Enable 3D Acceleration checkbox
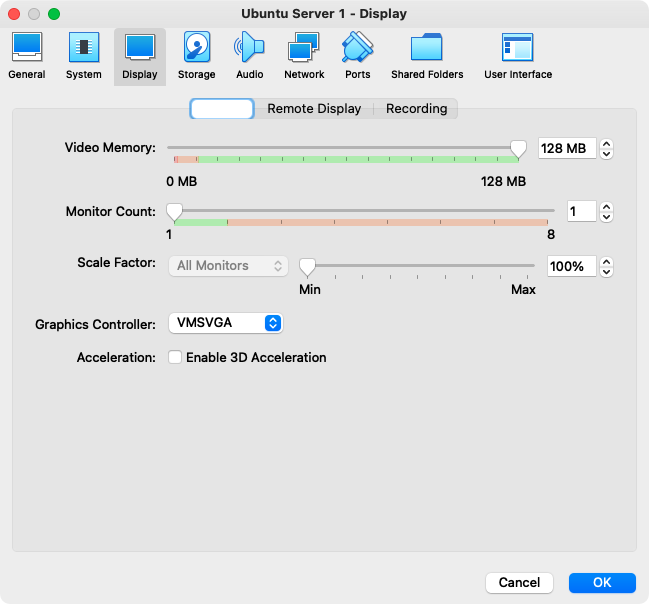This screenshot has height=604, width=649. coord(175,357)
